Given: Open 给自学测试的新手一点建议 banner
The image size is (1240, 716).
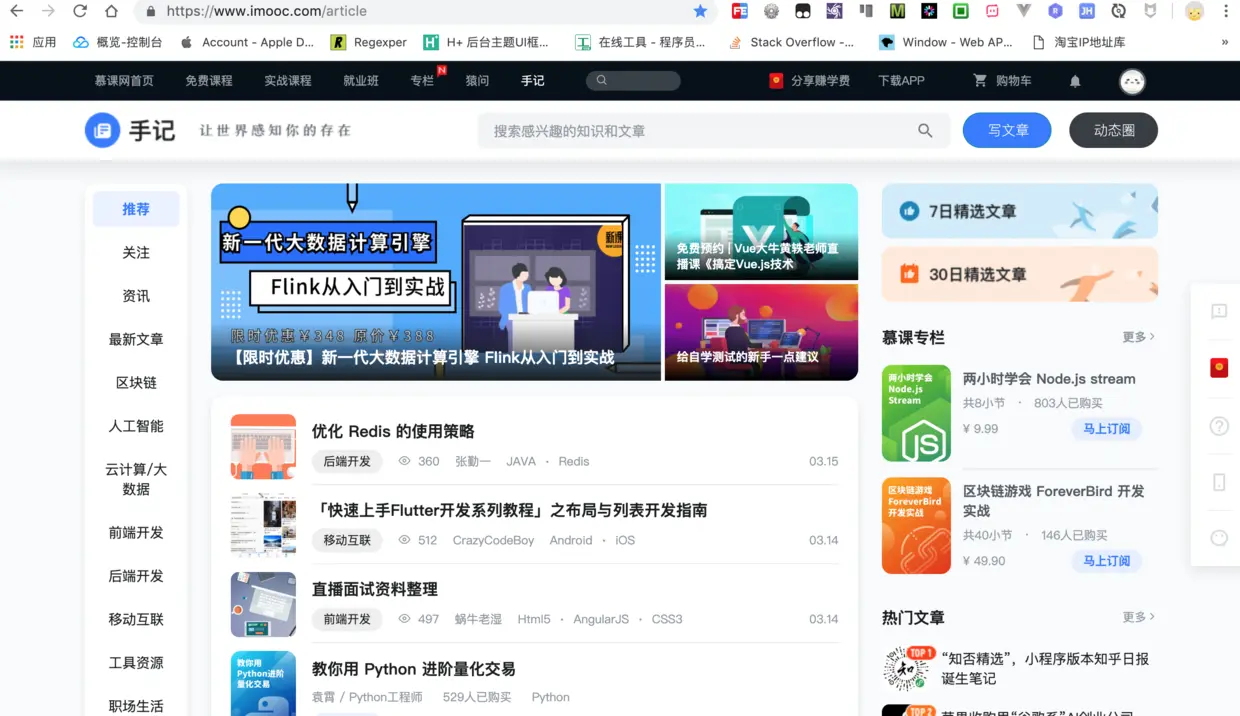Looking at the screenshot, I should coord(761,332).
